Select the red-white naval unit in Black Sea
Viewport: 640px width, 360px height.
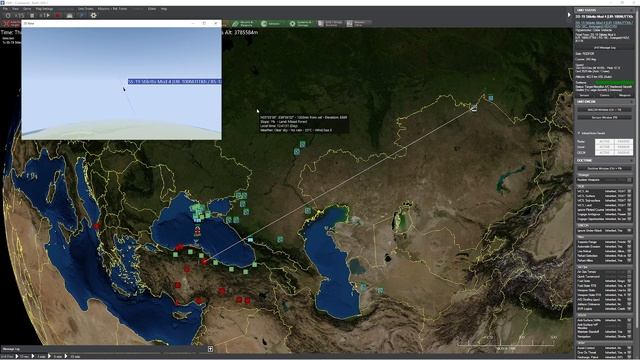(x=197, y=231)
